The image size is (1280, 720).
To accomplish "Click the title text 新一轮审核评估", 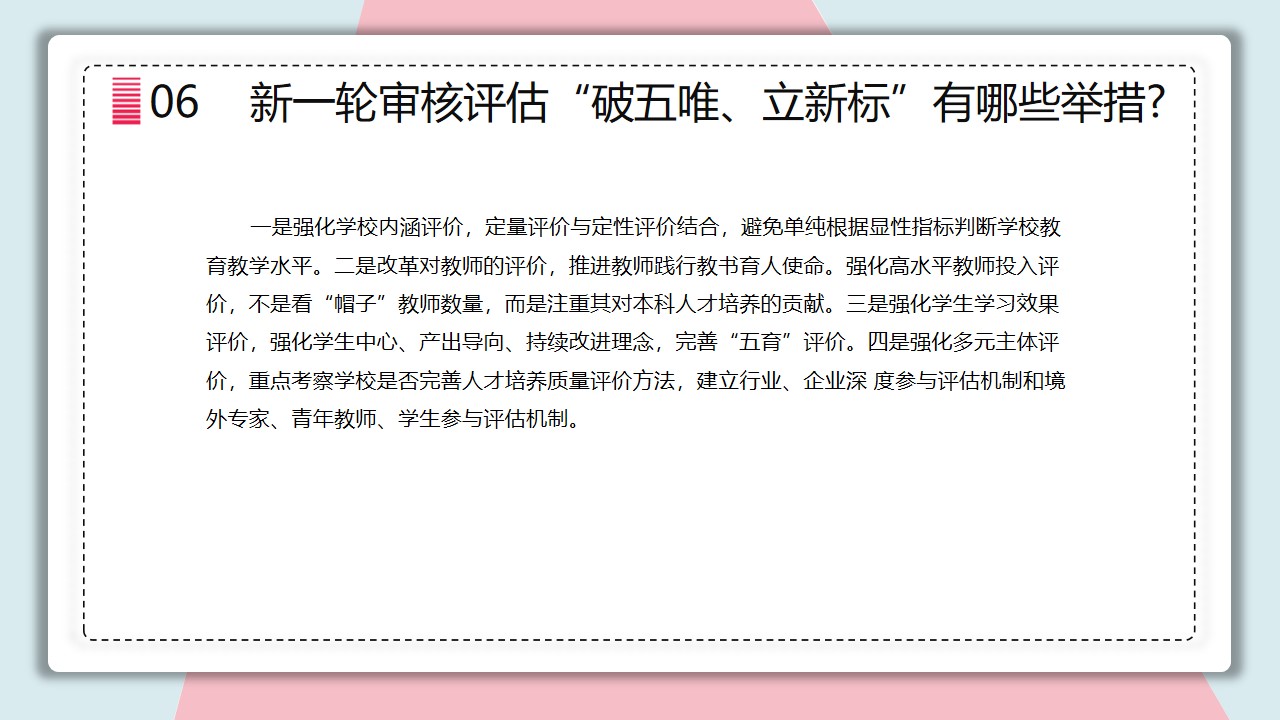I will 398,103.
